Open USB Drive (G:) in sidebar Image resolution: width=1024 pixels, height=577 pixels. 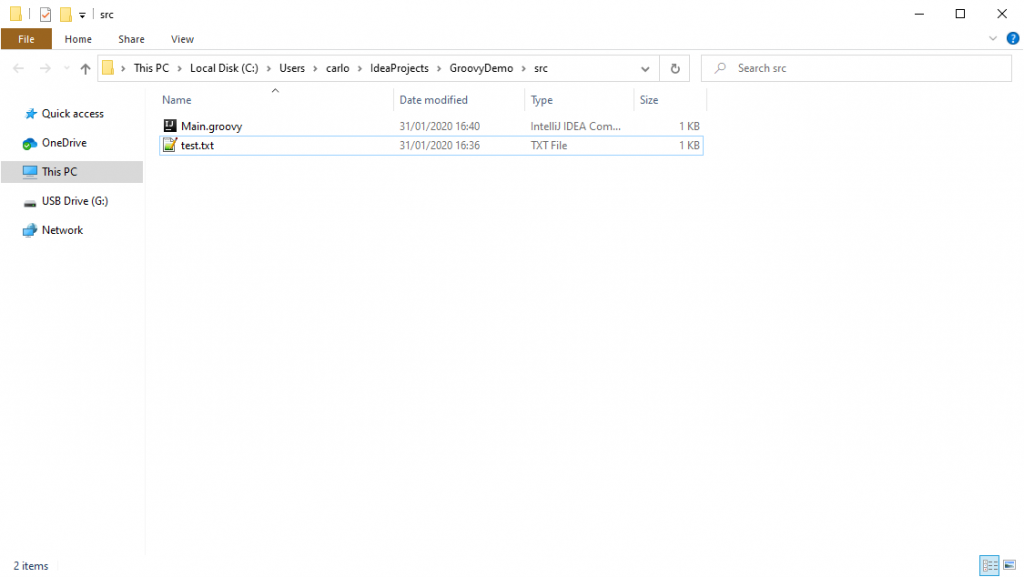74,201
